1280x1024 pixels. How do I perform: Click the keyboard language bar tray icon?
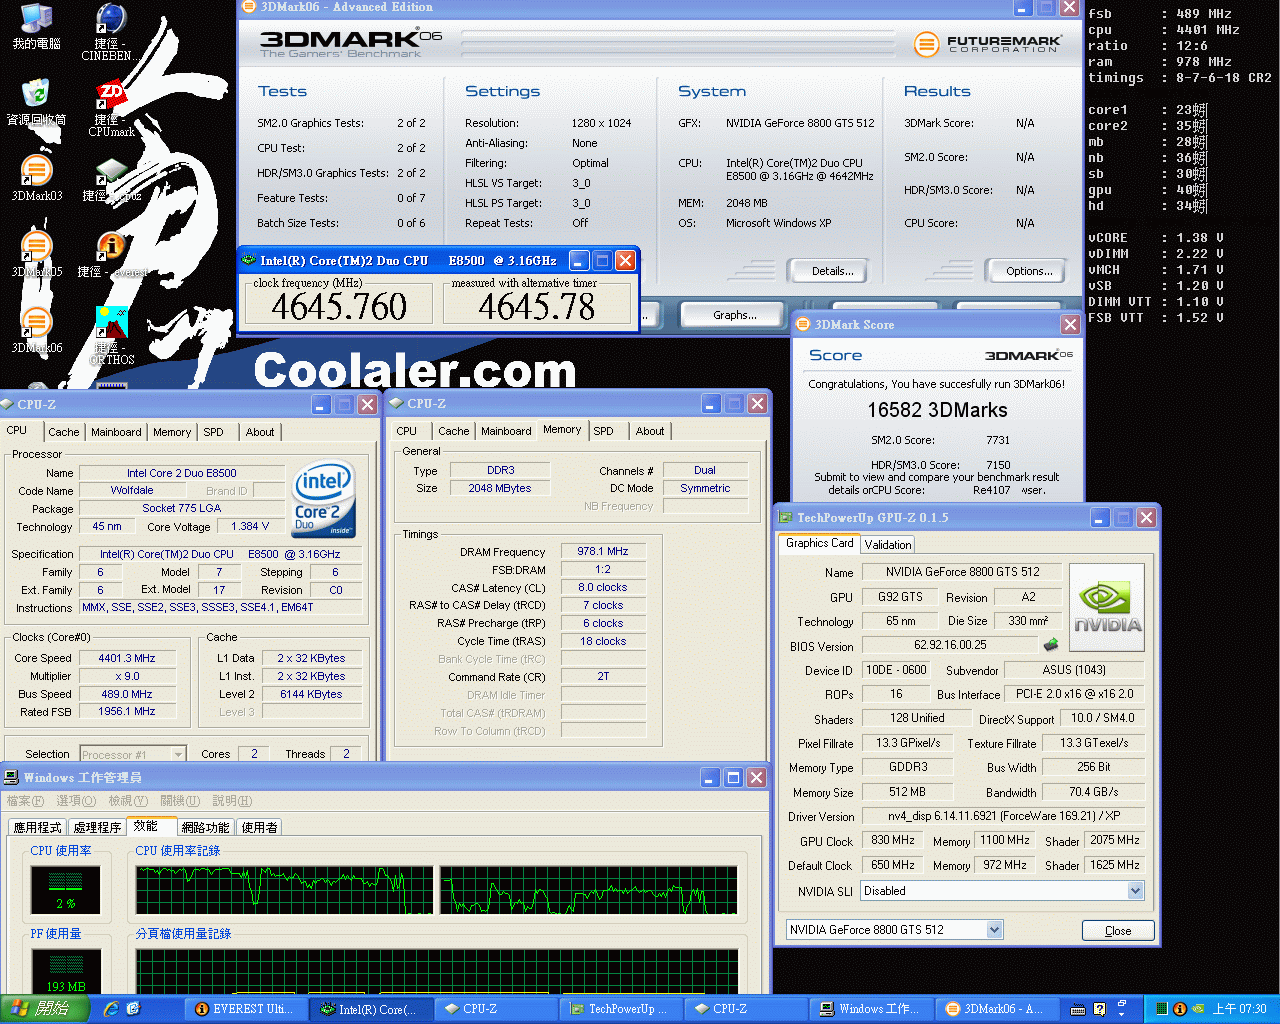click(x=1078, y=1009)
